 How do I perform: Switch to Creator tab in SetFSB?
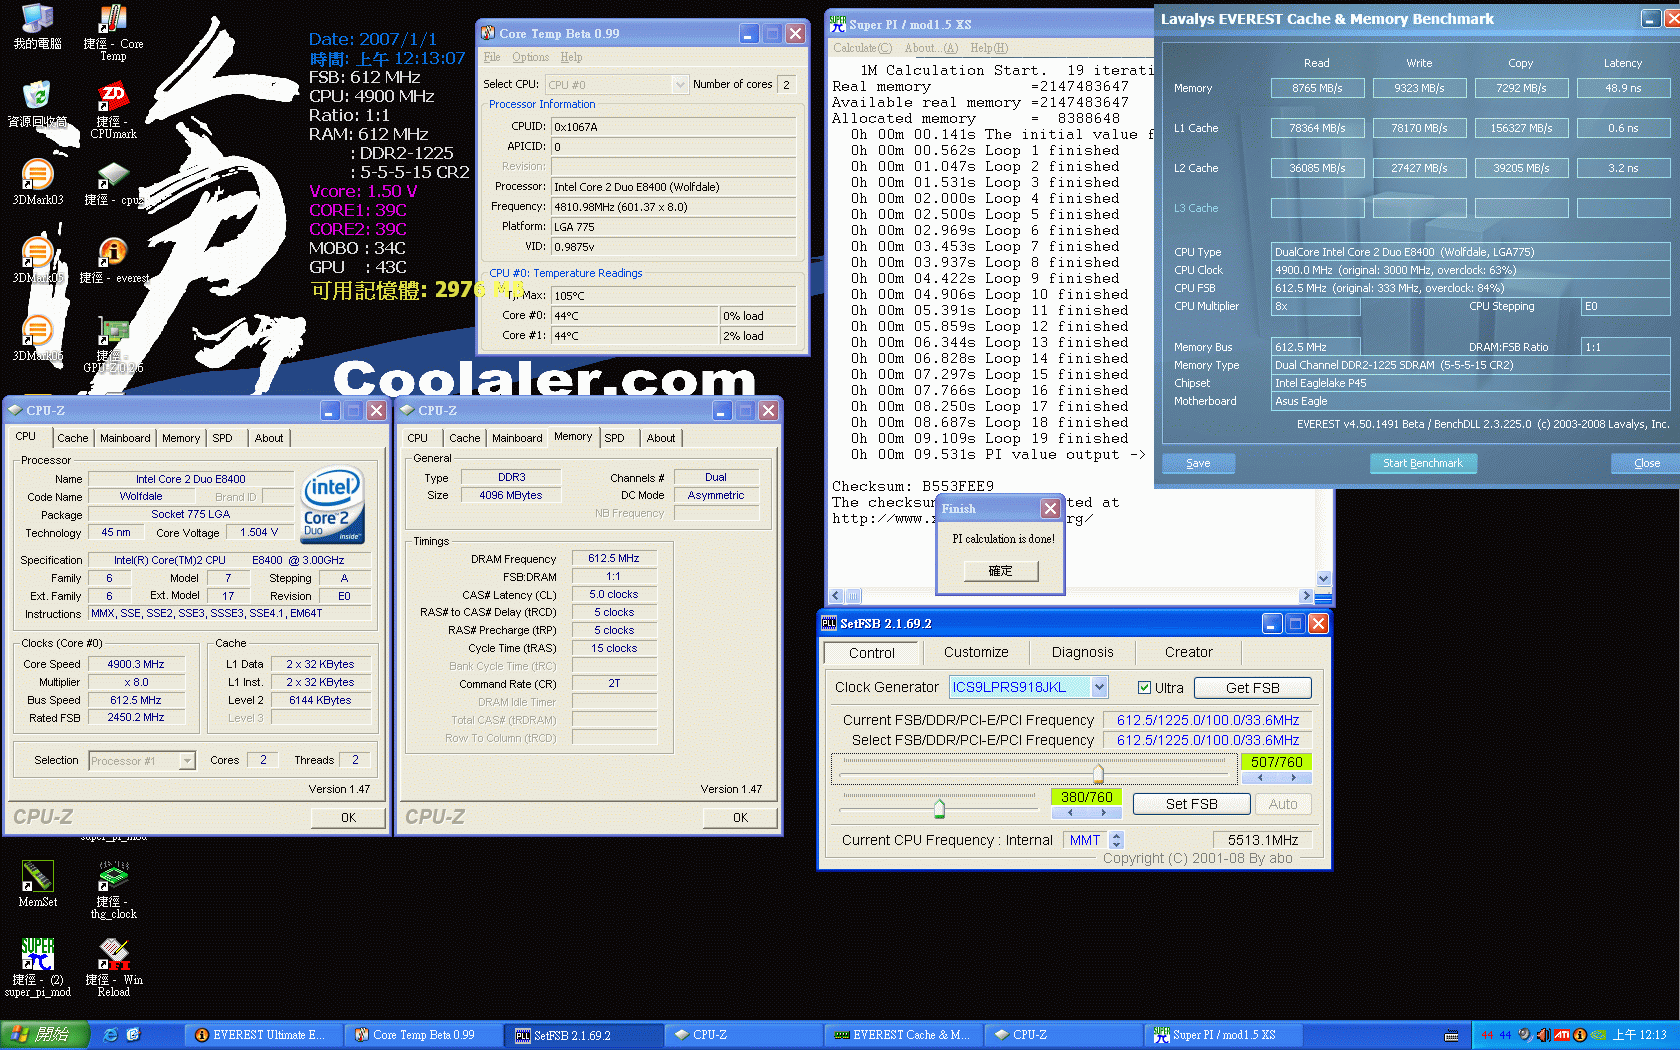coord(1188,652)
